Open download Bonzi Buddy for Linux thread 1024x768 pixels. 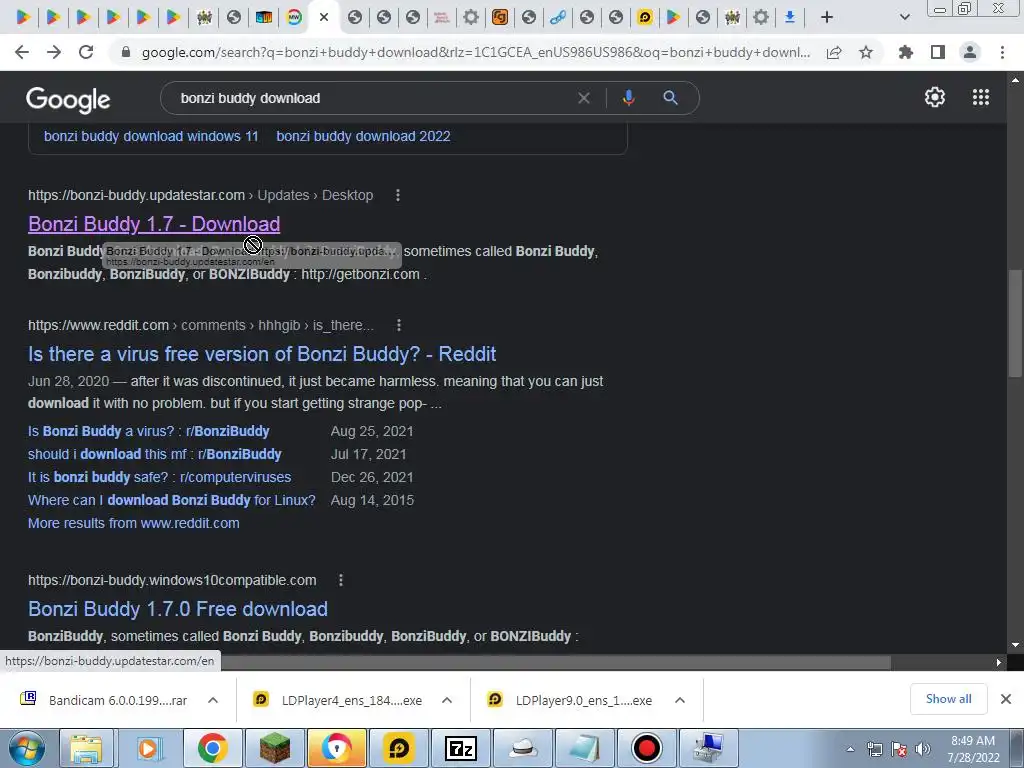tap(172, 500)
